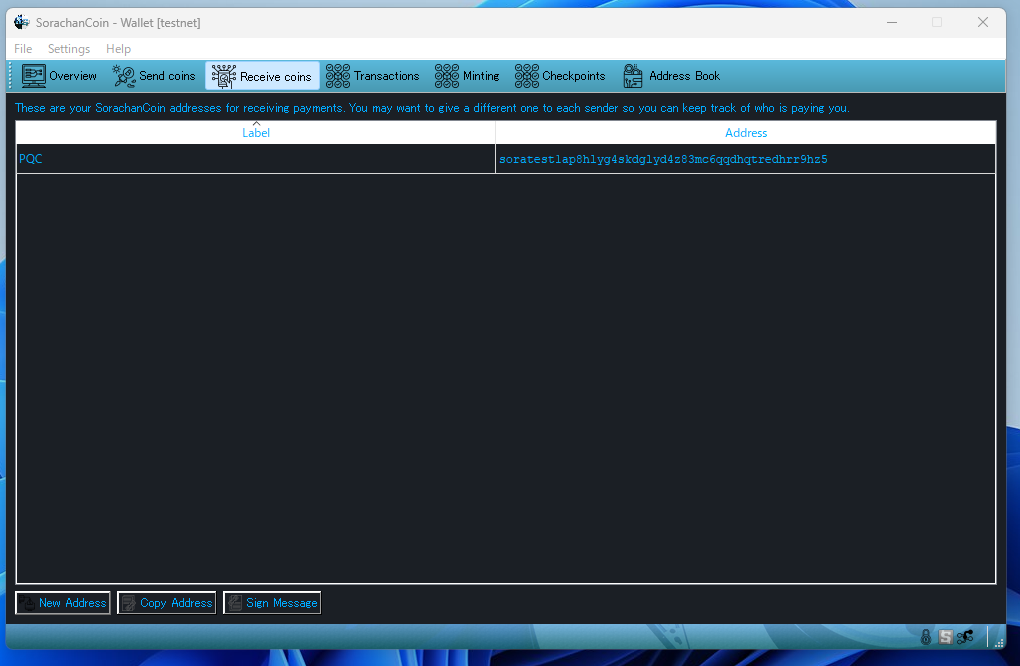The width and height of the screenshot is (1020, 666).
Task: Open the Address Book
Action: click(671, 76)
